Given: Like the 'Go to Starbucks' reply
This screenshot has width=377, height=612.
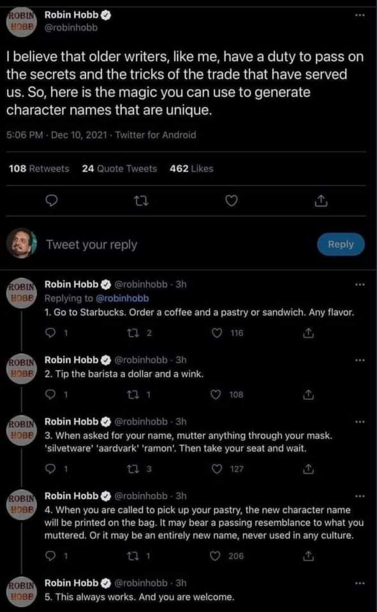Looking at the screenshot, I should 217,333.
